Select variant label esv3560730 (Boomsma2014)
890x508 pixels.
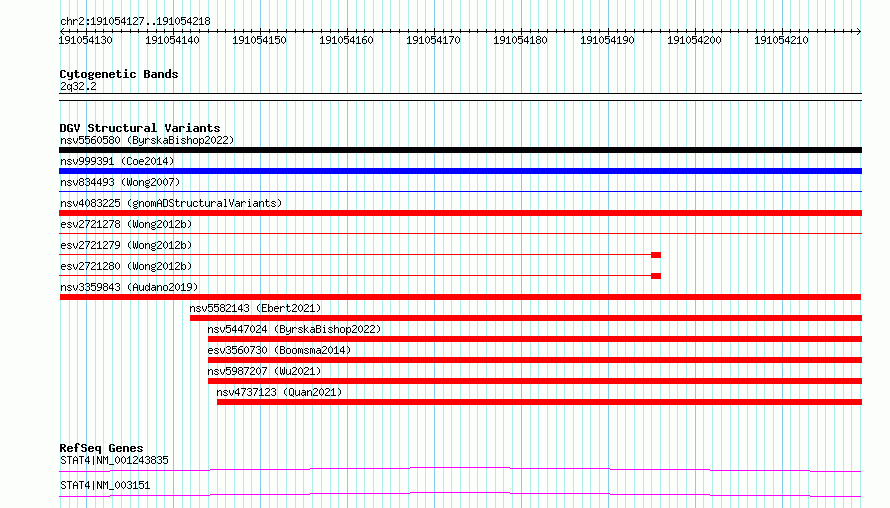[279, 350]
